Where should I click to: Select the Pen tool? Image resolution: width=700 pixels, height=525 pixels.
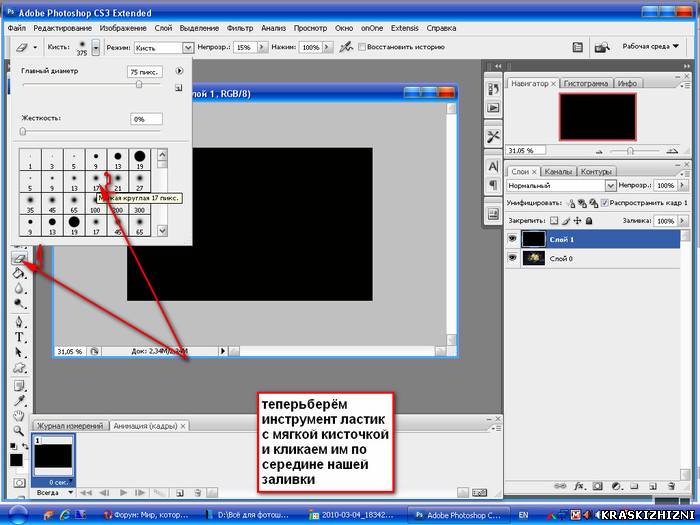pos(19,322)
